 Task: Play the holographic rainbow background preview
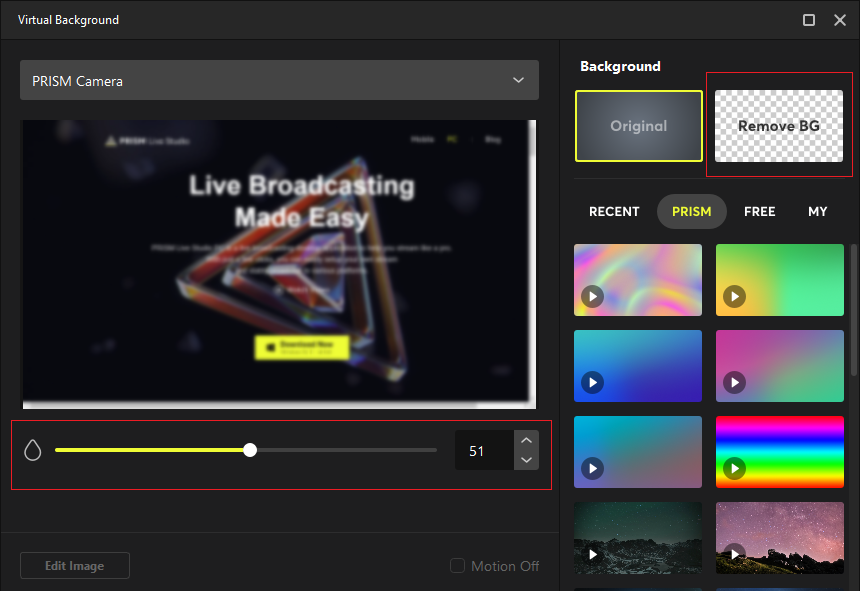tap(590, 297)
